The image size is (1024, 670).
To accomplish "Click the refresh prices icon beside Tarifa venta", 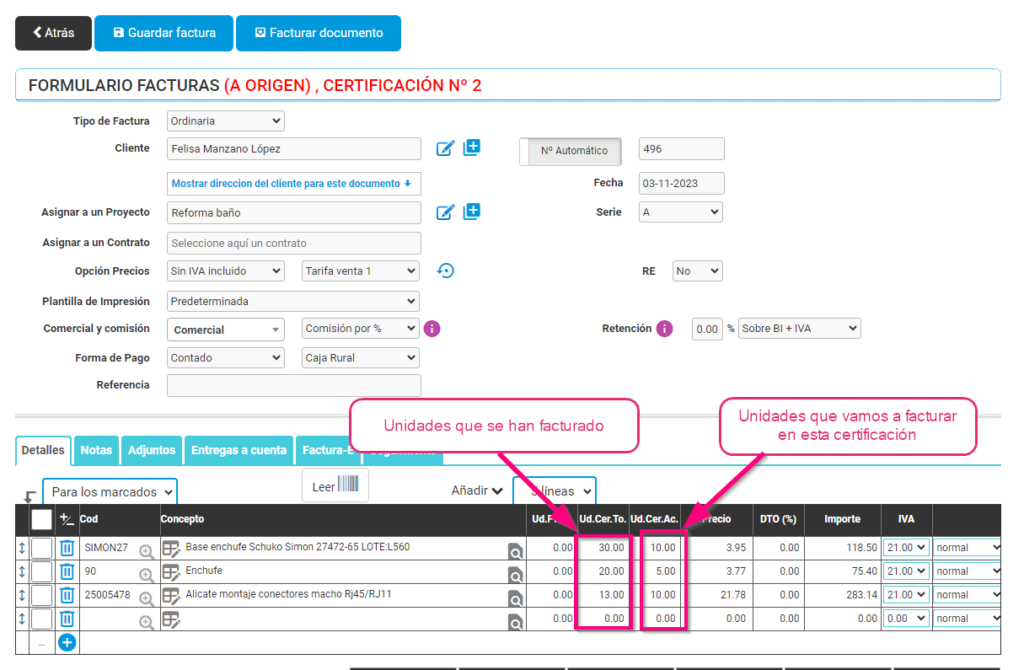I will (446, 270).
